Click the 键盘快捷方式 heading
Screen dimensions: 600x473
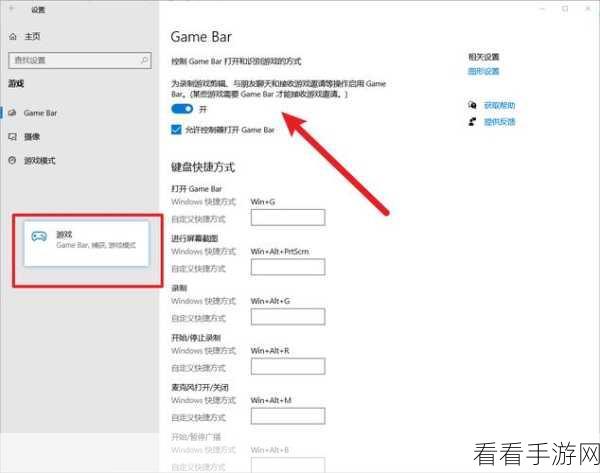click(203, 167)
